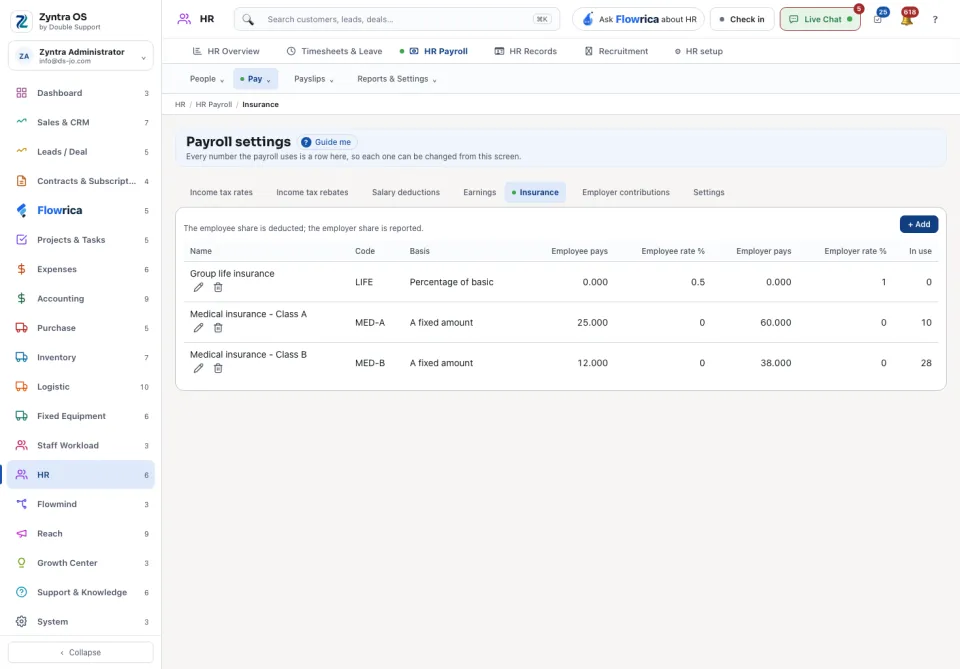Edit the Group life insurance row

click(198, 288)
